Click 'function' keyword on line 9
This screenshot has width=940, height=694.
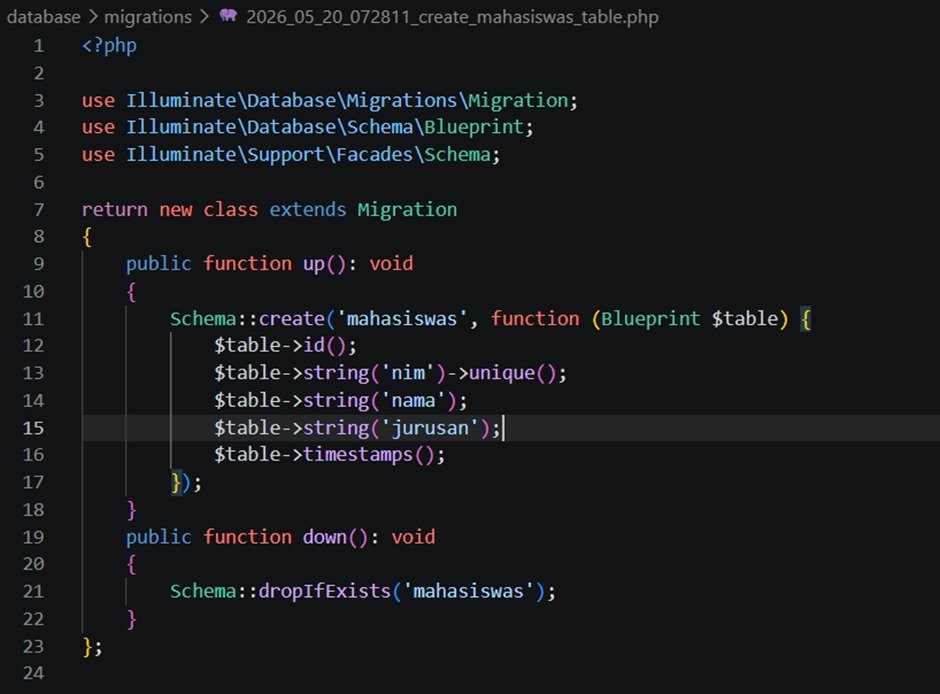click(x=247, y=264)
